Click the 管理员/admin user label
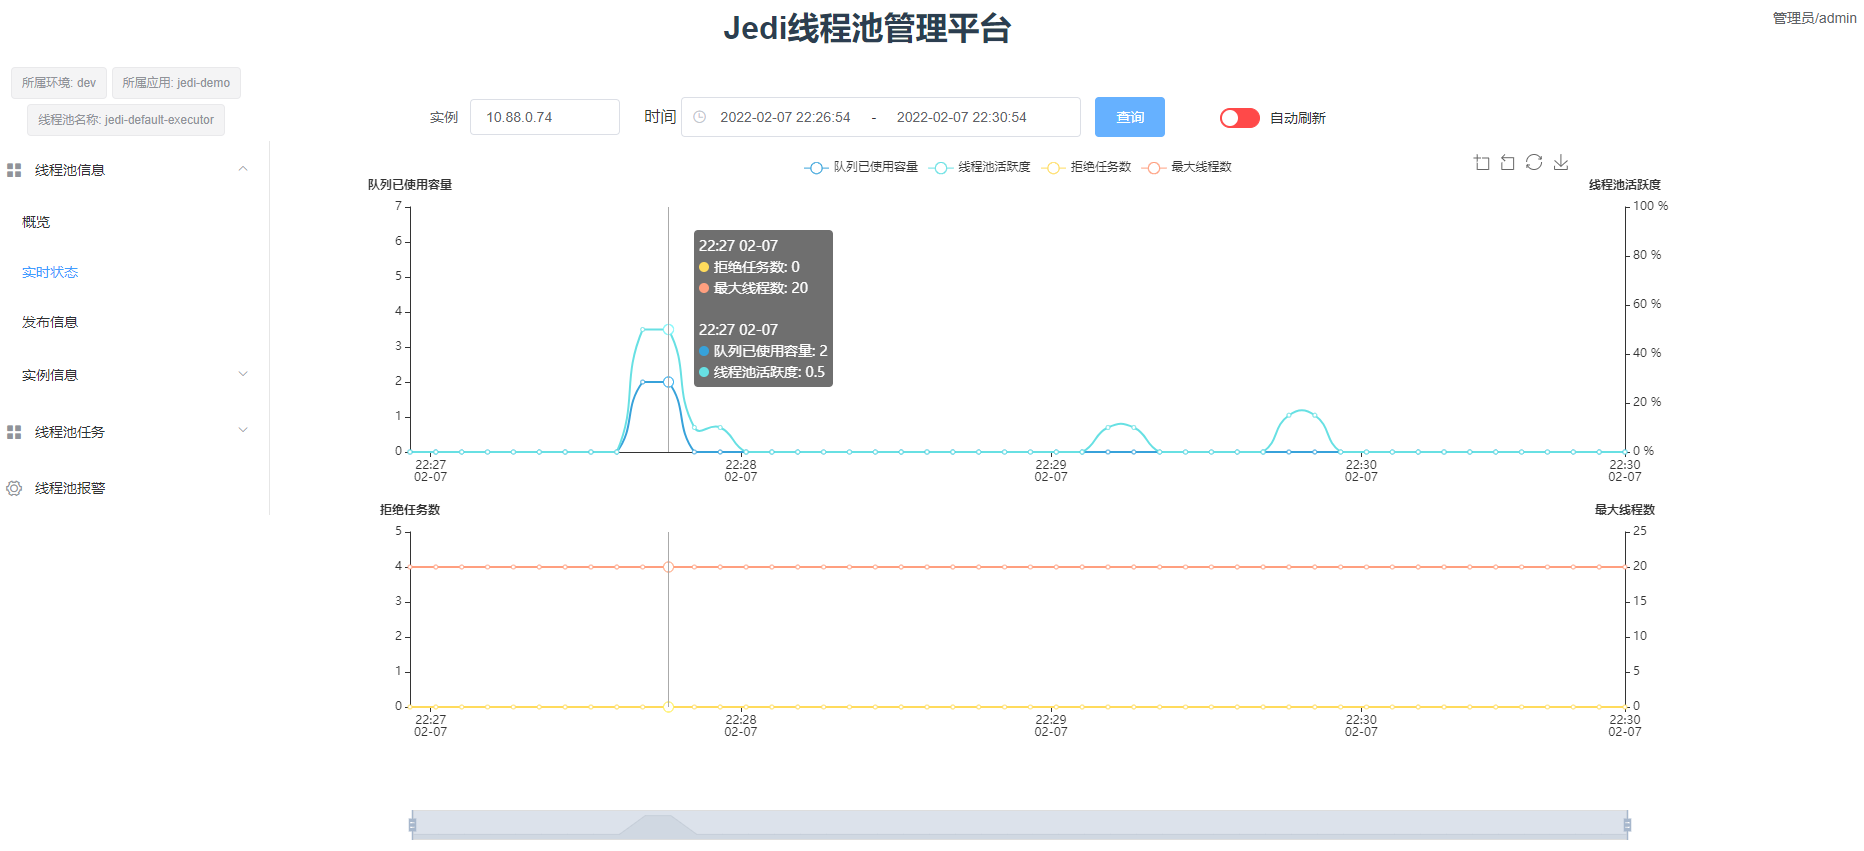 tap(1814, 18)
